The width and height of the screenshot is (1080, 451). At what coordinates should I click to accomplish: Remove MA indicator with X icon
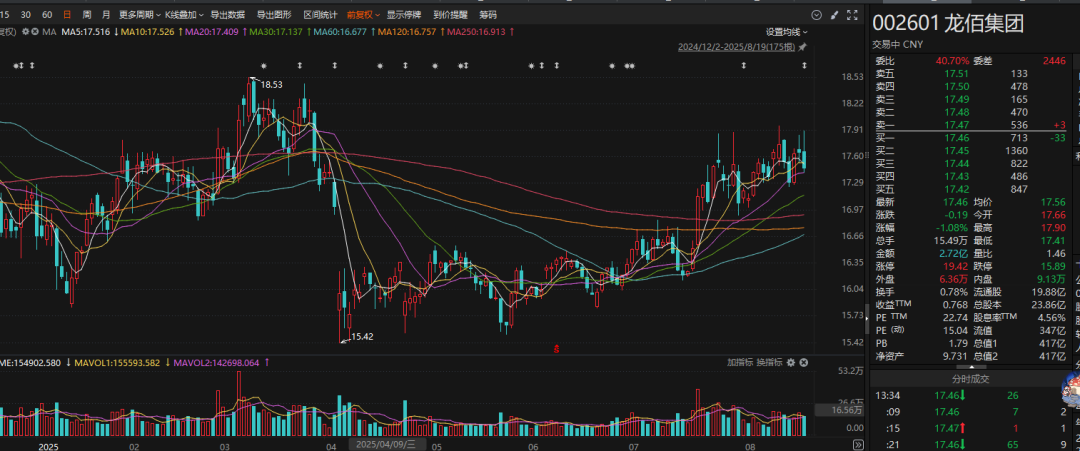[35, 31]
